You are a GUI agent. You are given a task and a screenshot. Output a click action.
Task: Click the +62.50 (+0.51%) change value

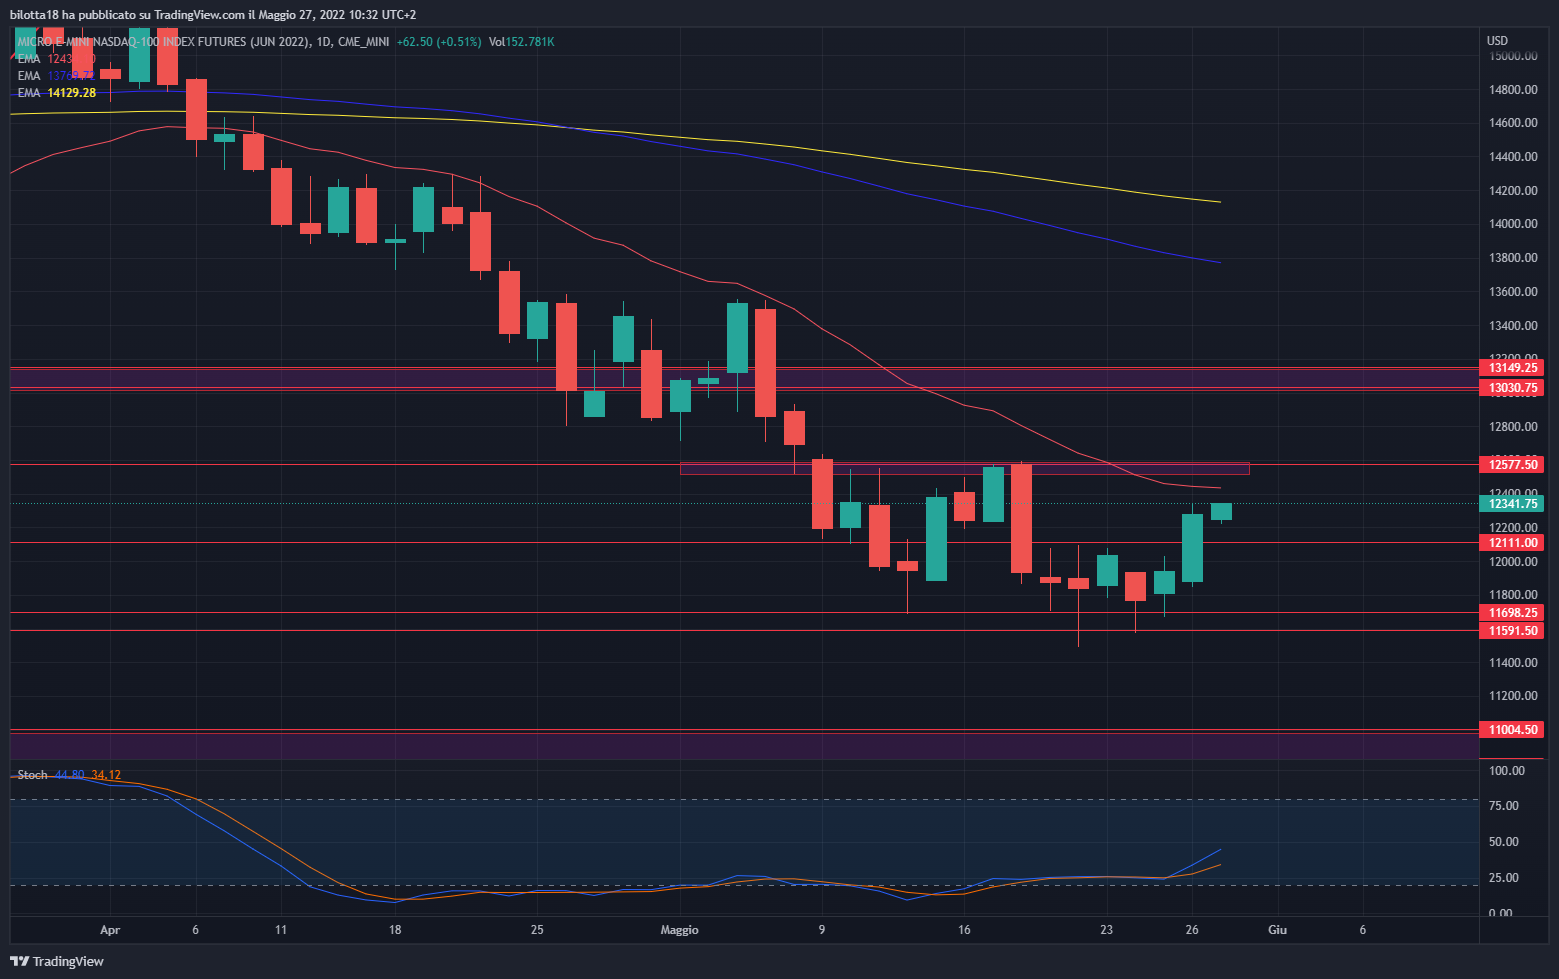coord(439,42)
